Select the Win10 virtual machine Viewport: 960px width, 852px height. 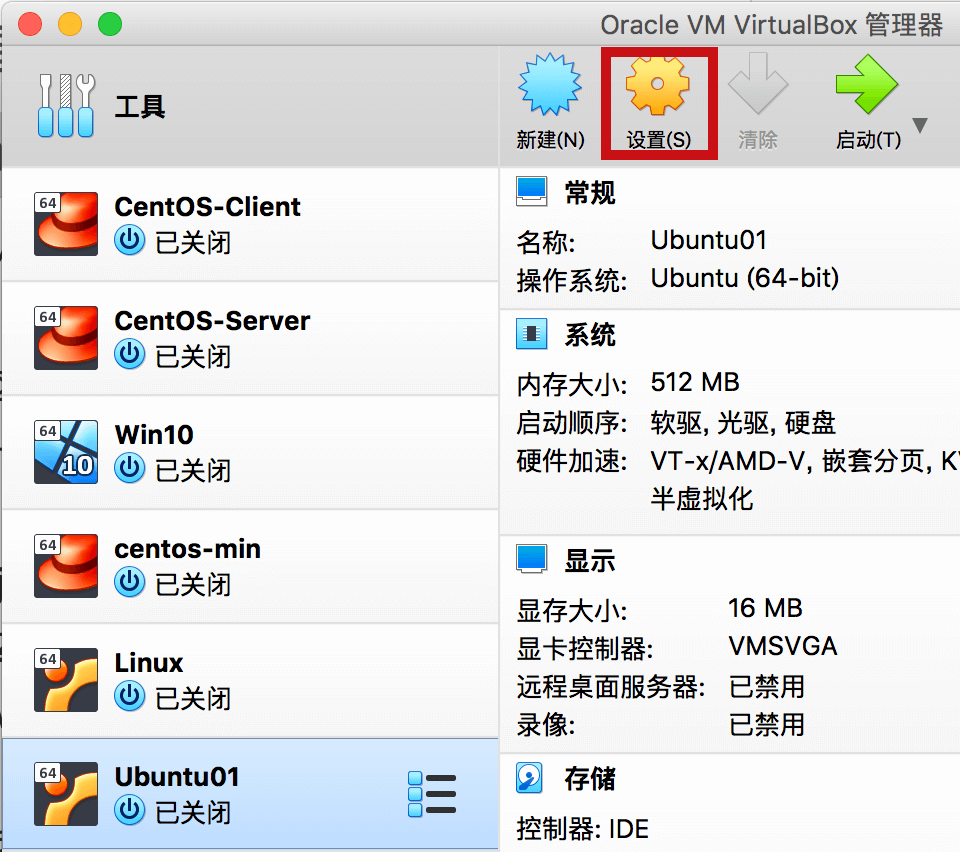pyautogui.click(x=250, y=452)
